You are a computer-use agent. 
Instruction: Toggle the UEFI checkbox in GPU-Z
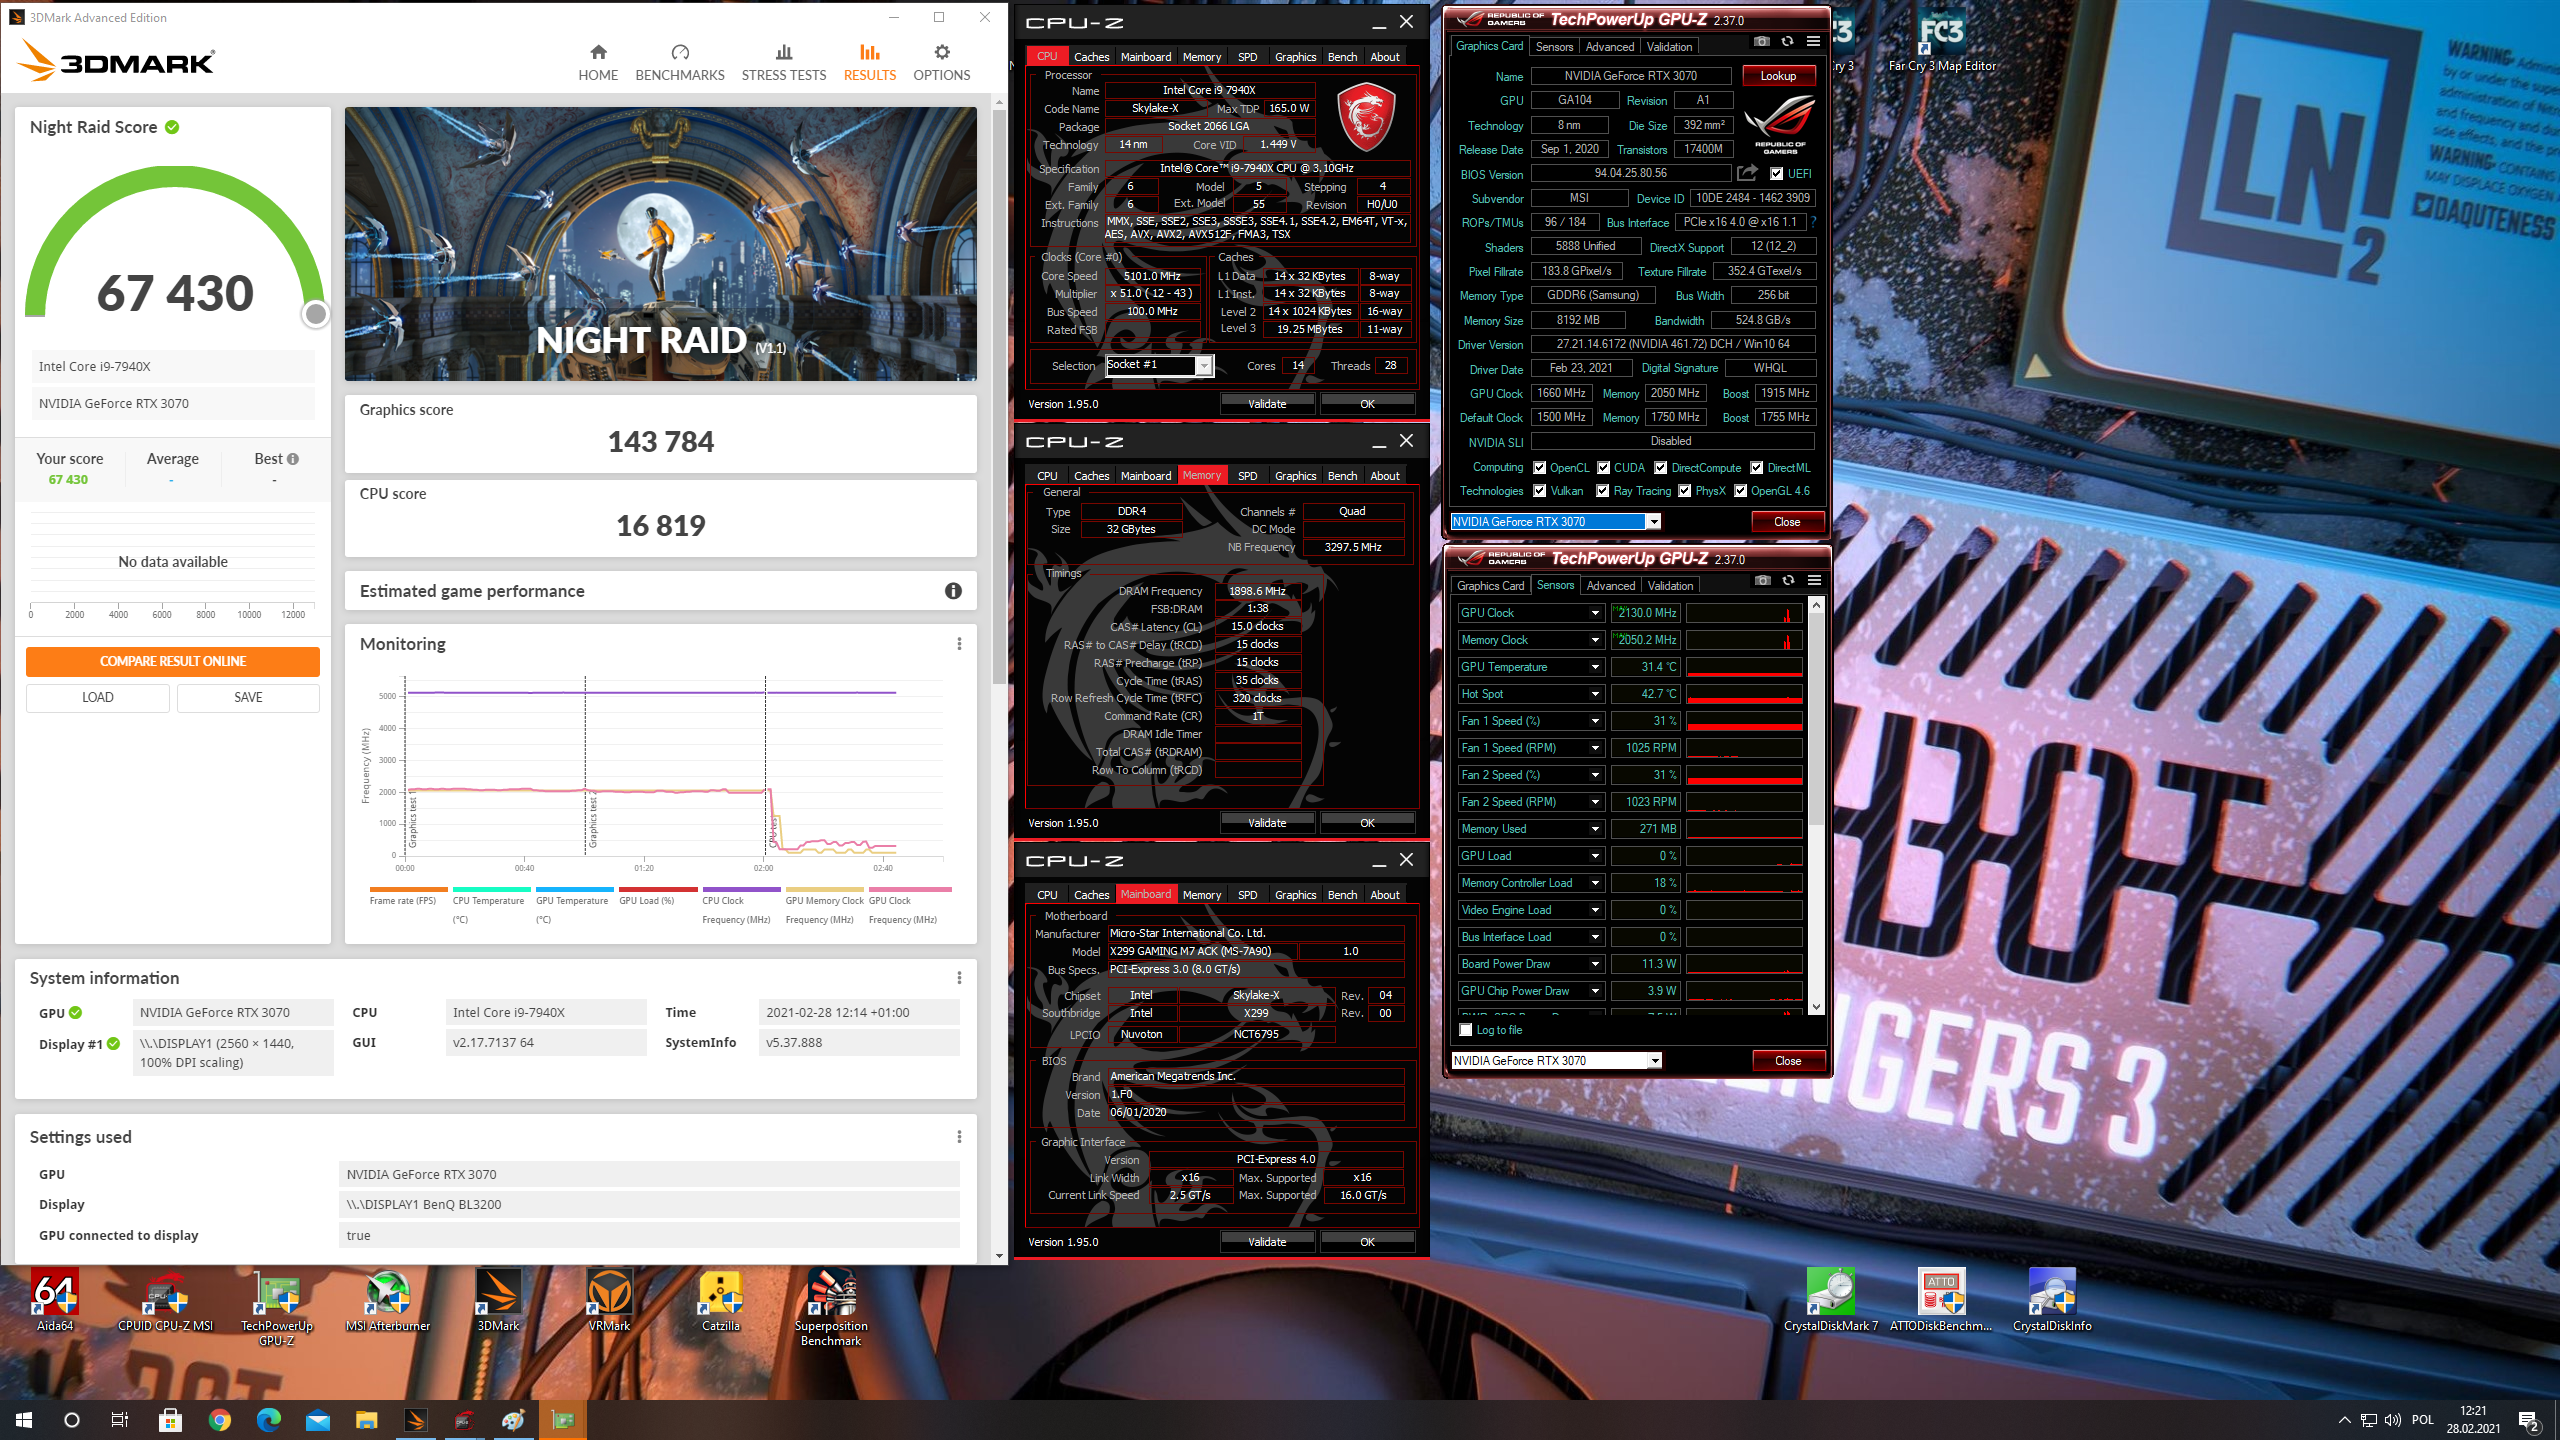pyautogui.click(x=1776, y=174)
